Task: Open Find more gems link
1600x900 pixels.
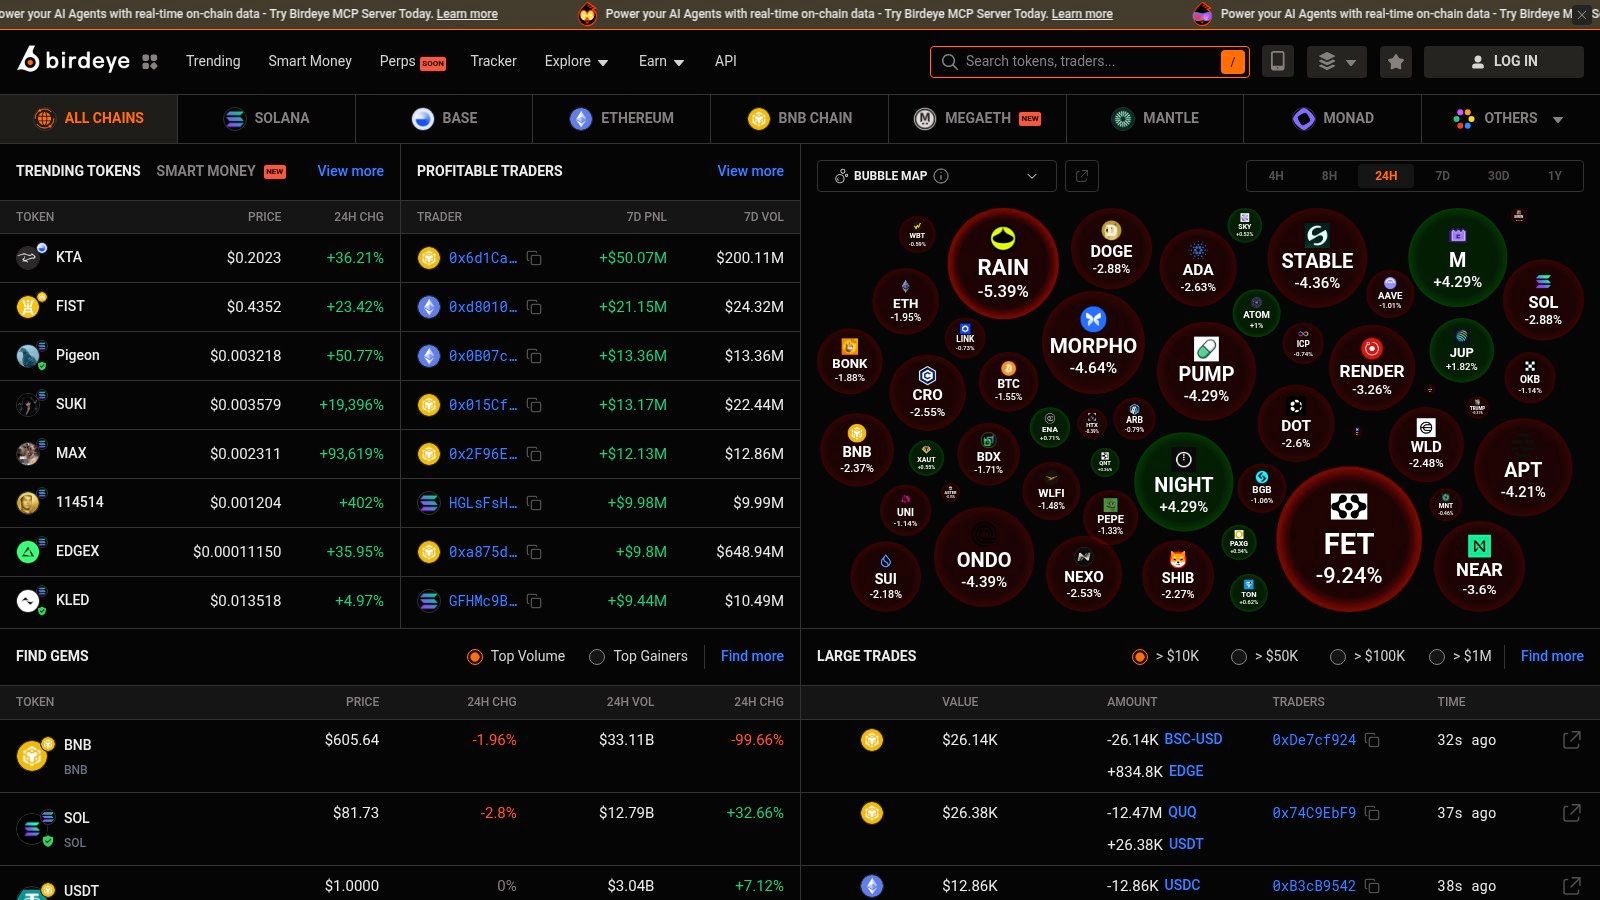Action: [x=752, y=656]
